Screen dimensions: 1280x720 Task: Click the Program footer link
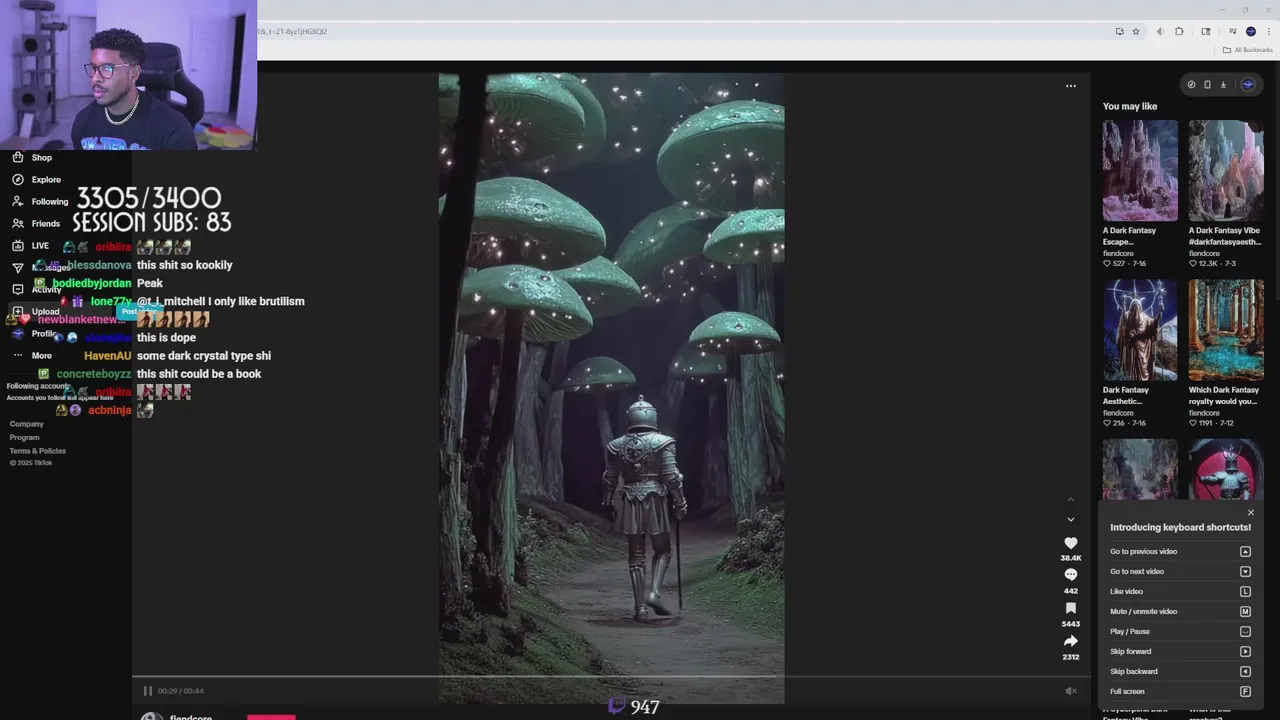tap(25, 437)
